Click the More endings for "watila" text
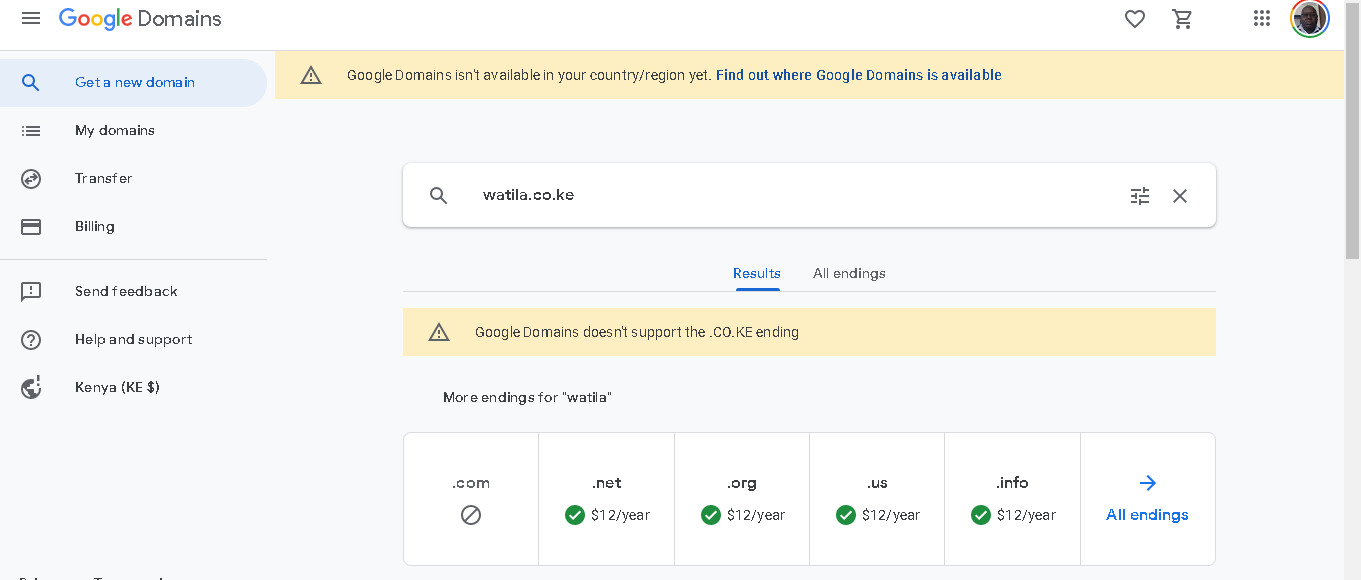Image resolution: width=1361 pixels, height=580 pixels. (x=527, y=398)
